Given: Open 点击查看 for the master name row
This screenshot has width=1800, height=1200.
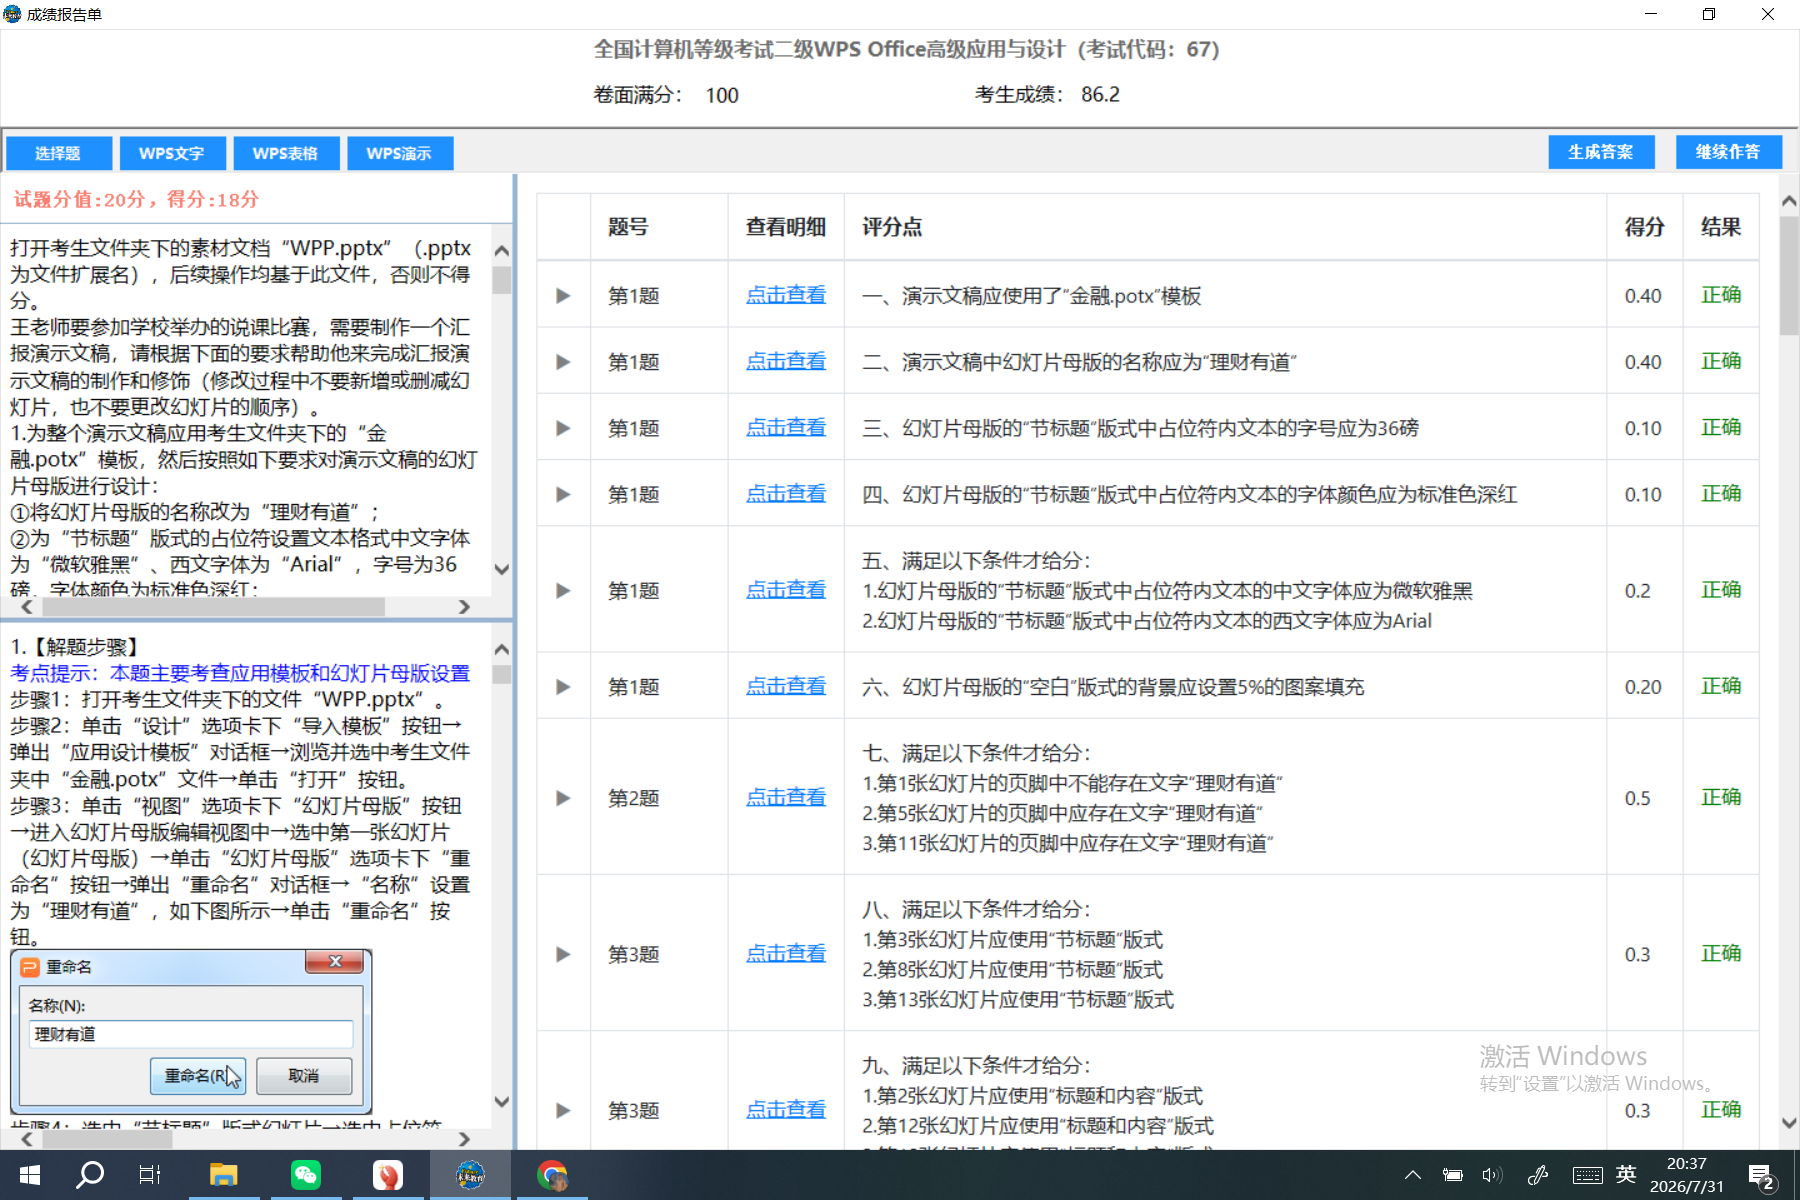Looking at the screenshot, I should click(786, 362).
